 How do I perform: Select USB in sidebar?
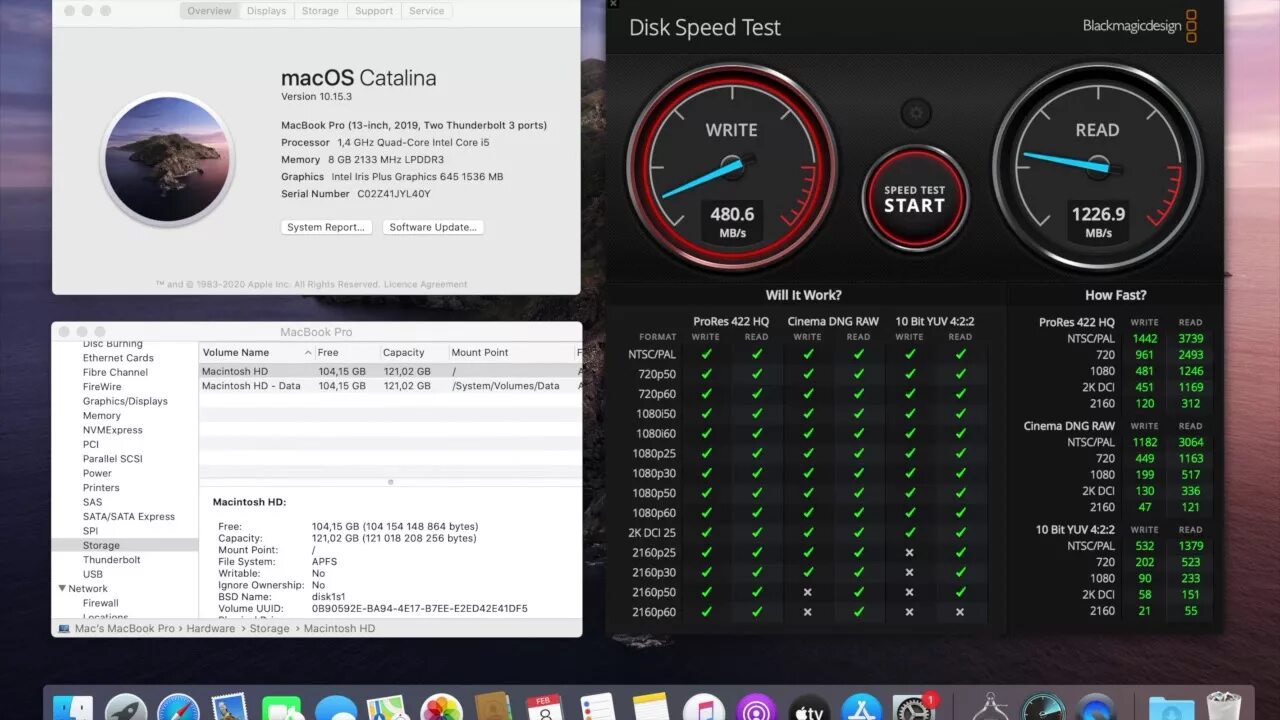click(x=93, y=574)
